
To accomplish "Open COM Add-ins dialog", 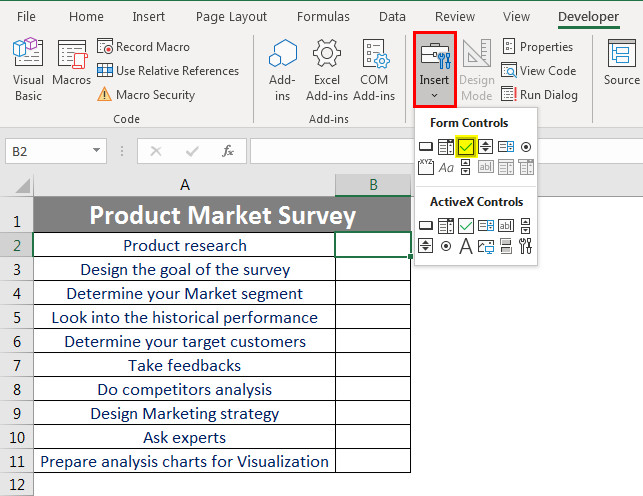I will [x=374, y=70].
